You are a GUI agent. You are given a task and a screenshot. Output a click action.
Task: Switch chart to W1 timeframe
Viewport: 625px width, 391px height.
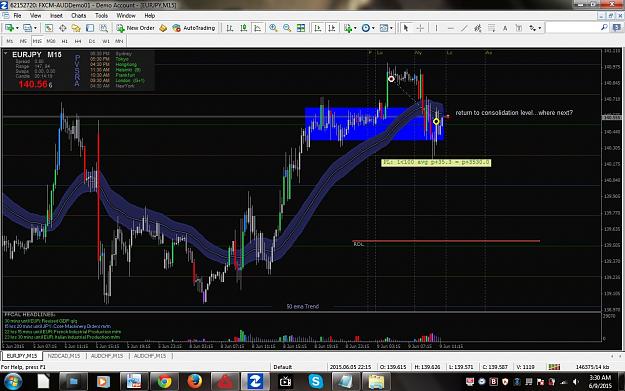[x=106, y=41]
